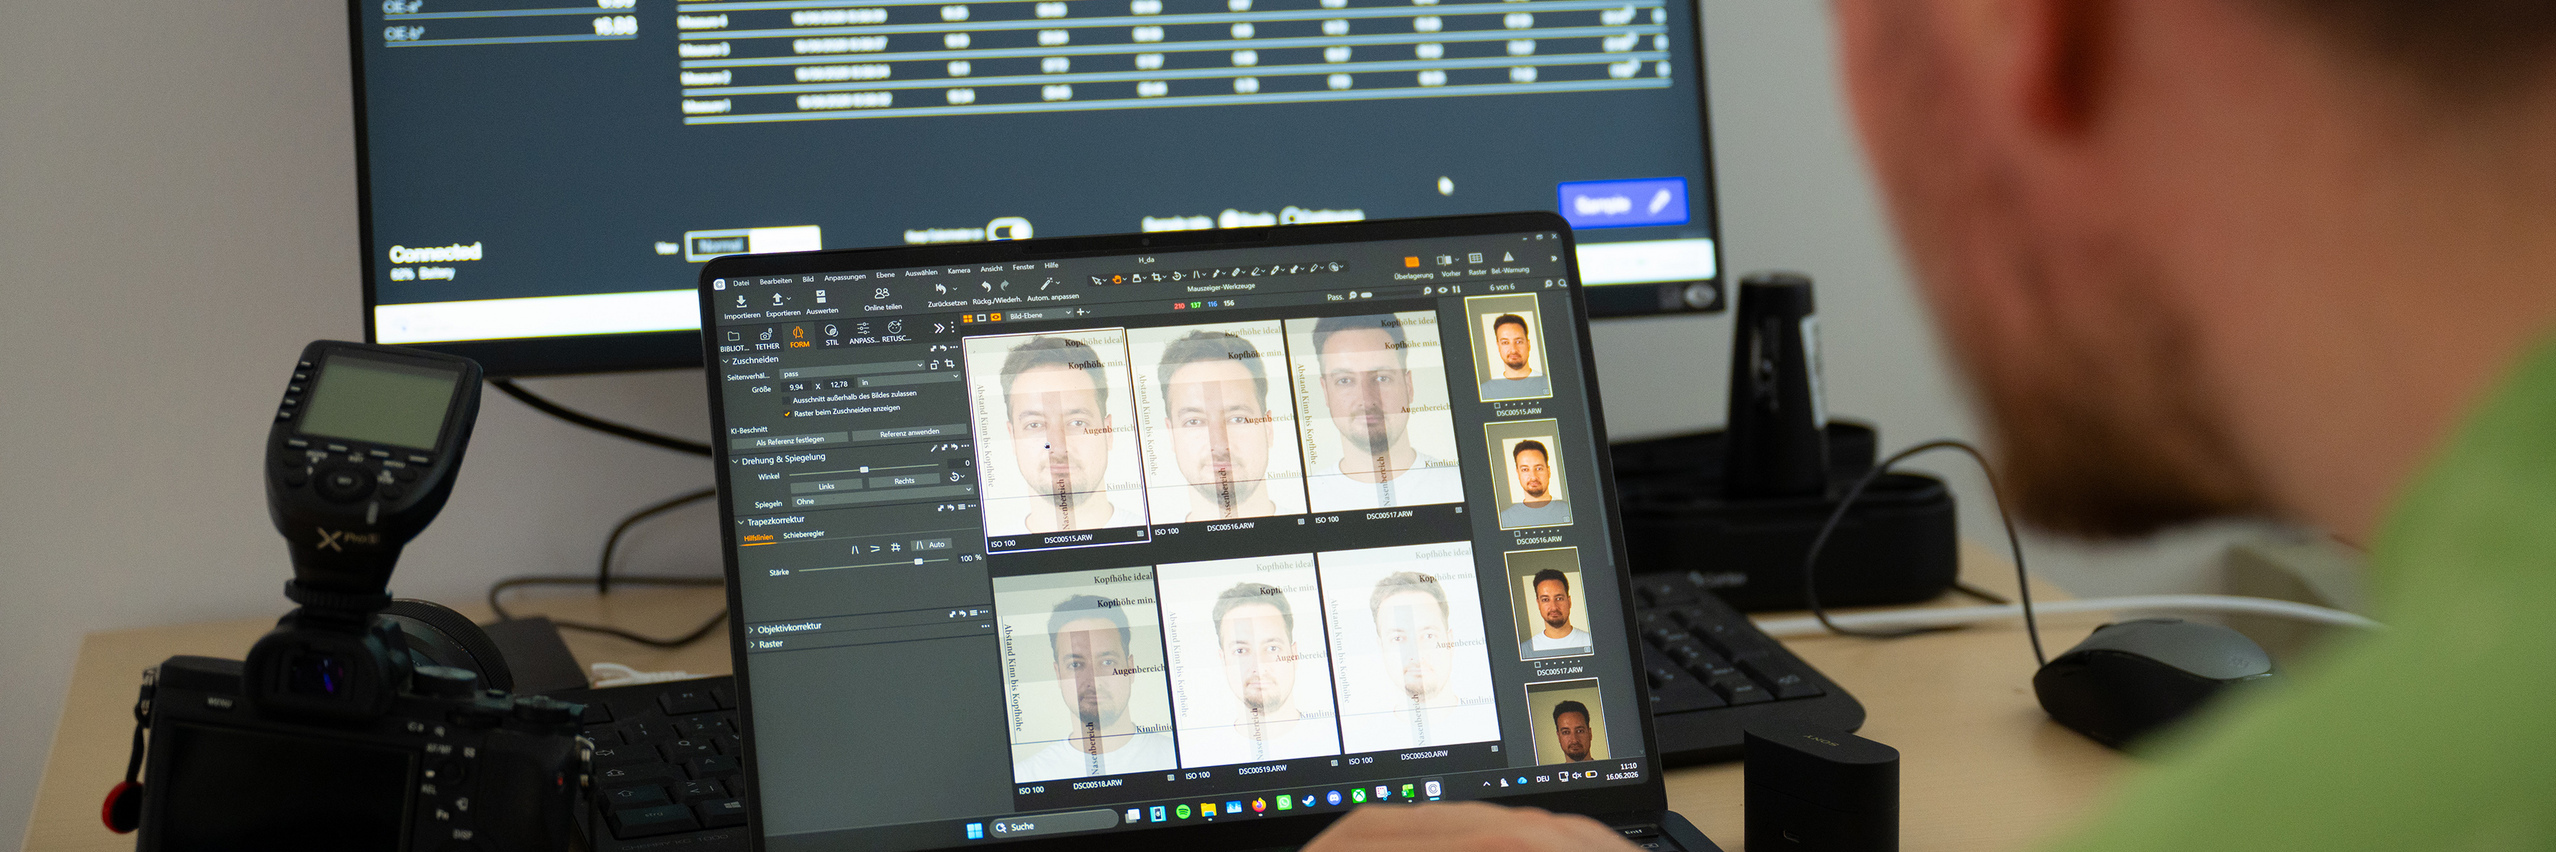Adjust the Stärke slider handle

pyautogui.click(x=918, y=561)
